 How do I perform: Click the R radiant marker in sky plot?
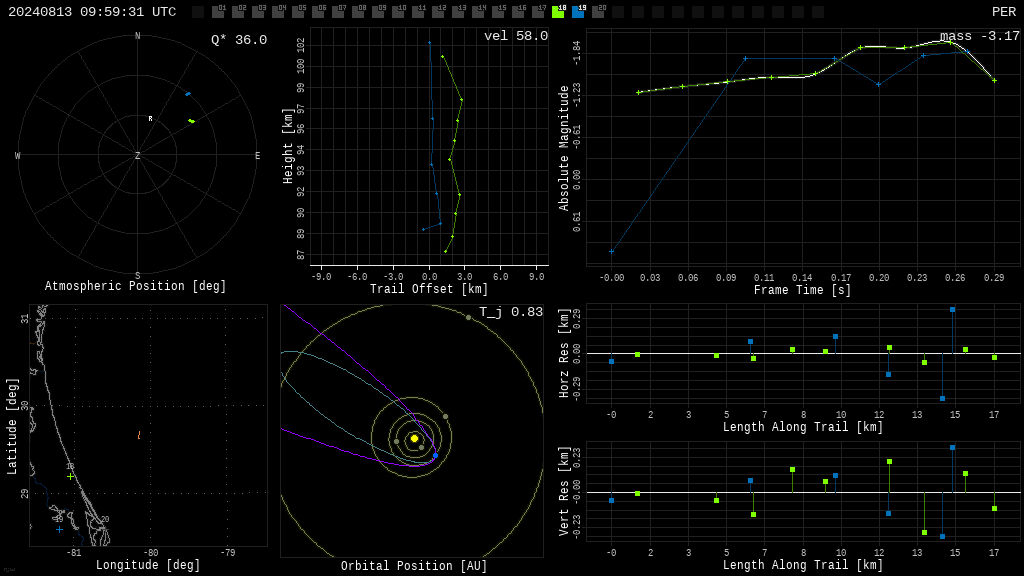coord(150,119)
